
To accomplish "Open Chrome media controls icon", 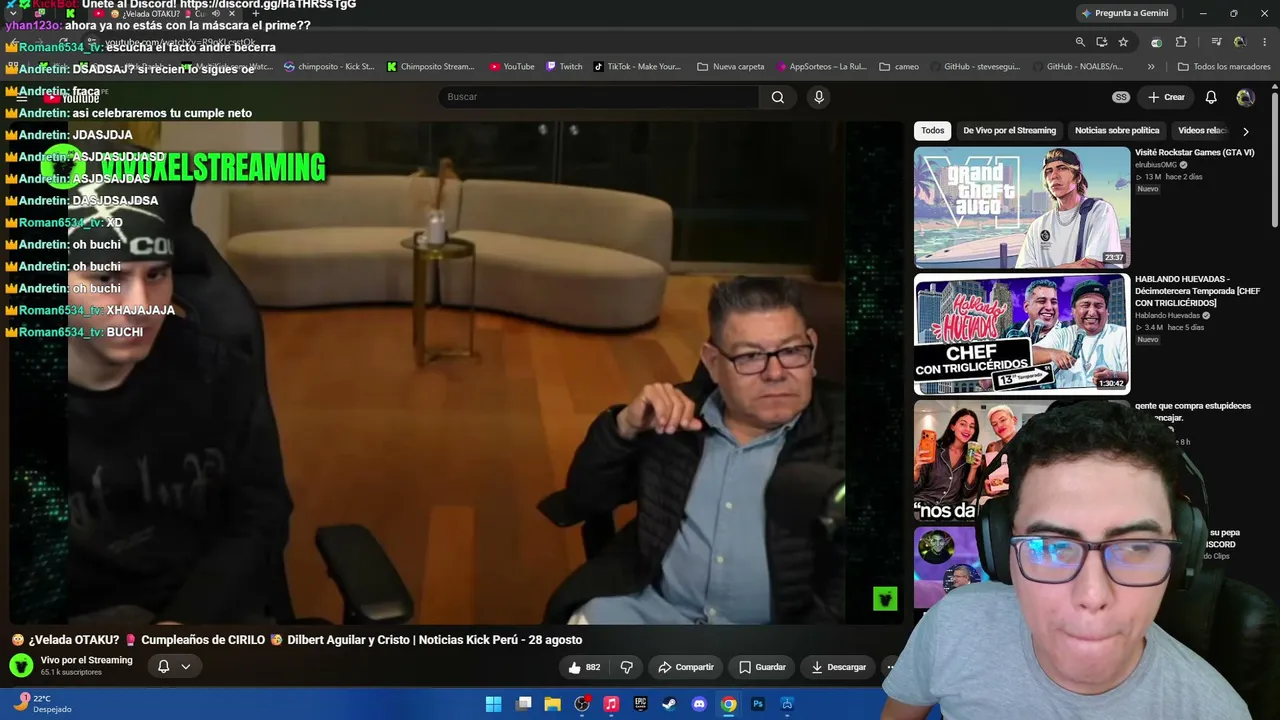I will coord(1216,42).
